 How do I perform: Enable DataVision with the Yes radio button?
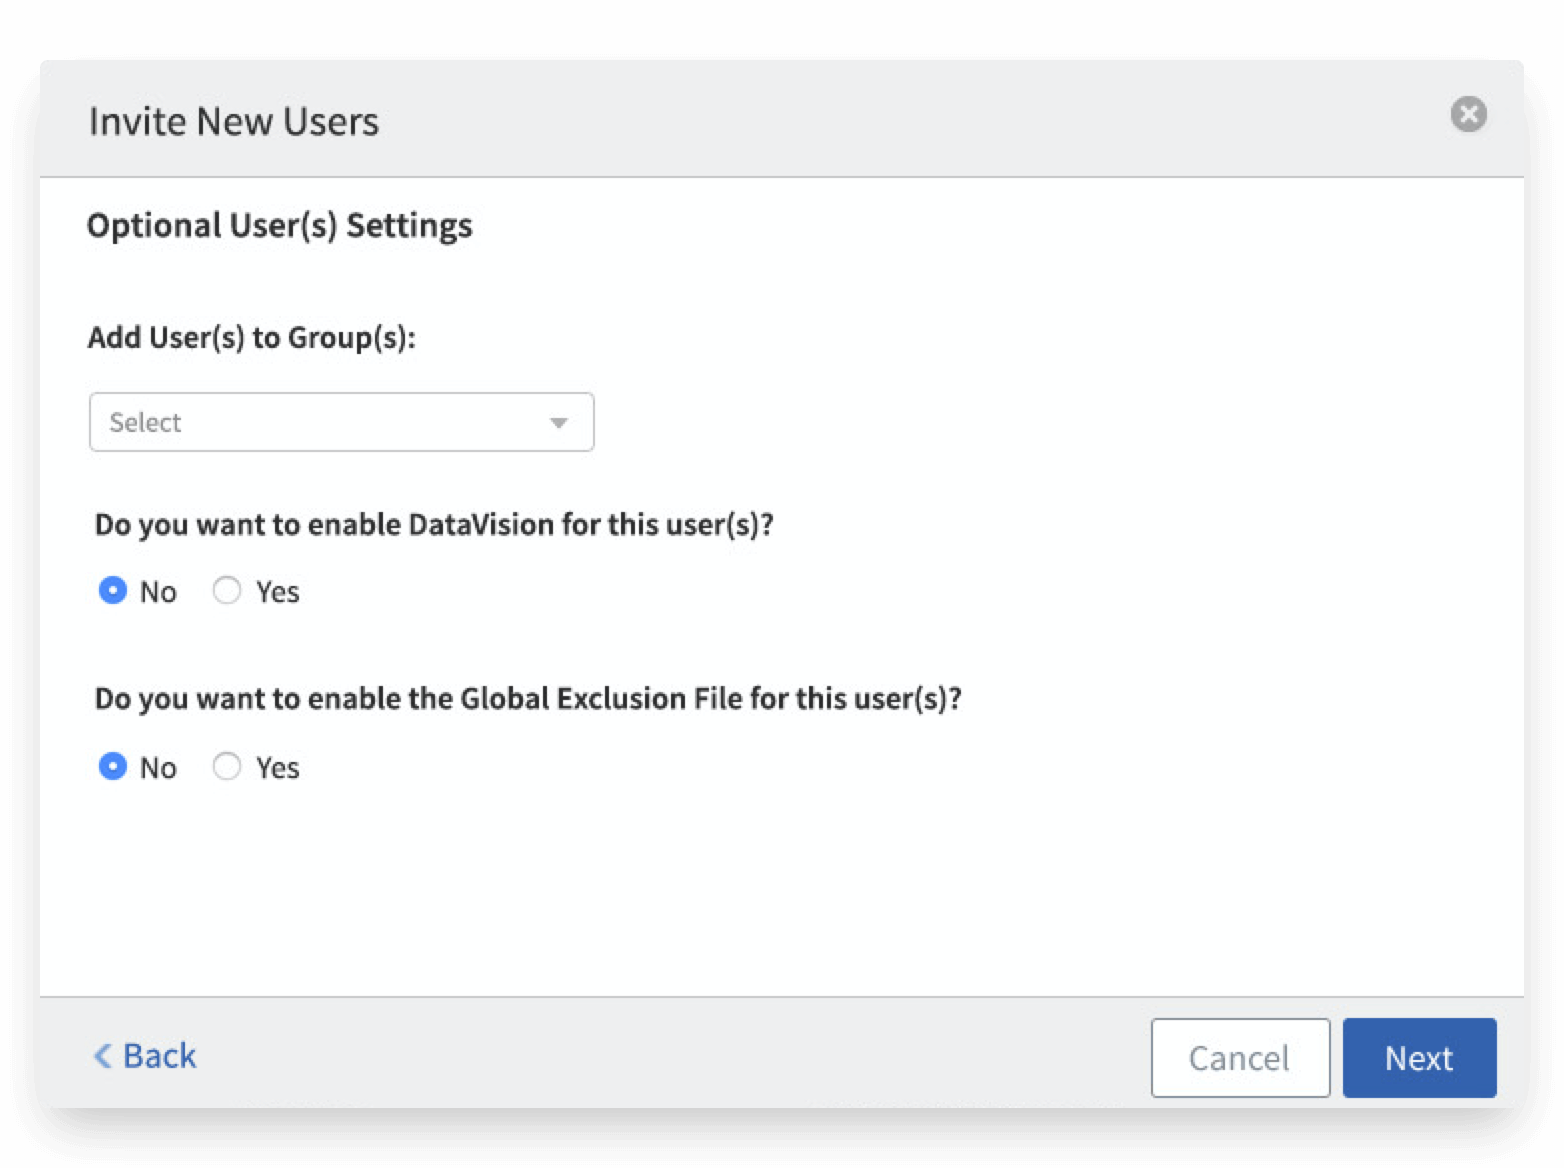(227, 591)
